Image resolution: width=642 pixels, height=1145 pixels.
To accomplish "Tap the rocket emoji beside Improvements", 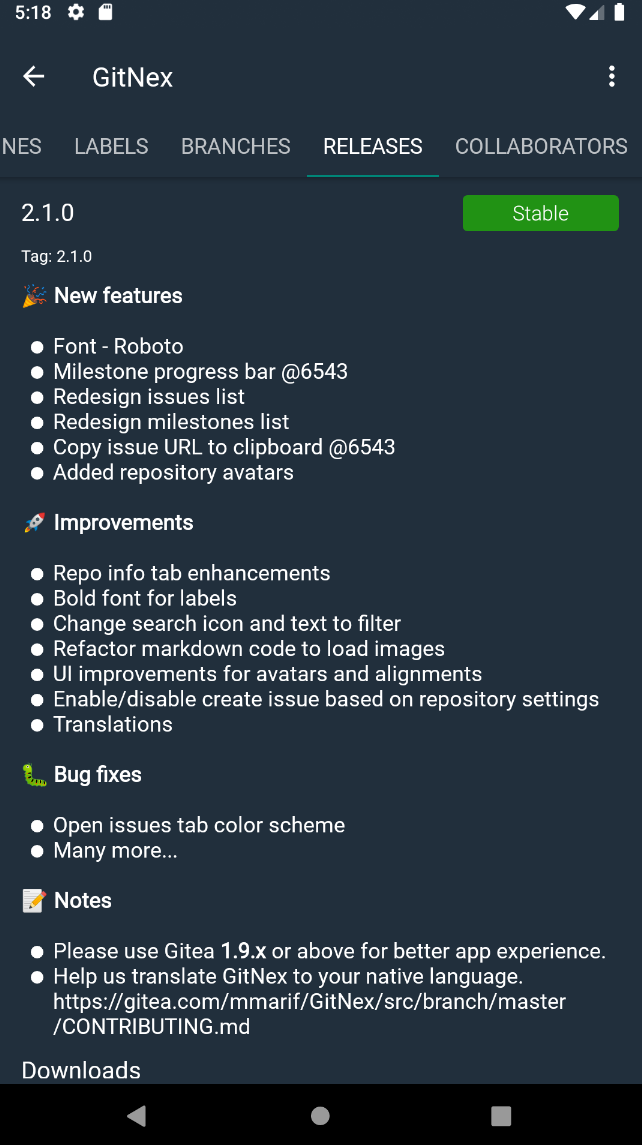I will click(x=34, y=523).
